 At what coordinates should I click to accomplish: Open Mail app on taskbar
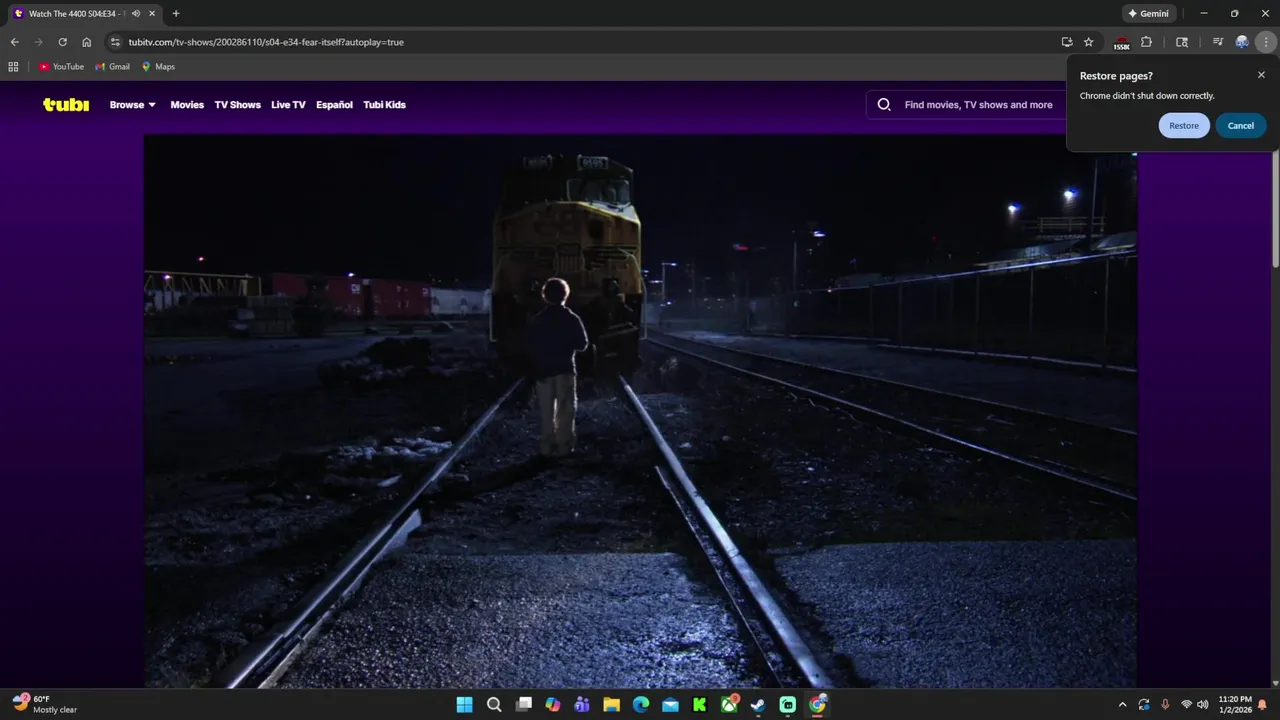pos(670,704)
